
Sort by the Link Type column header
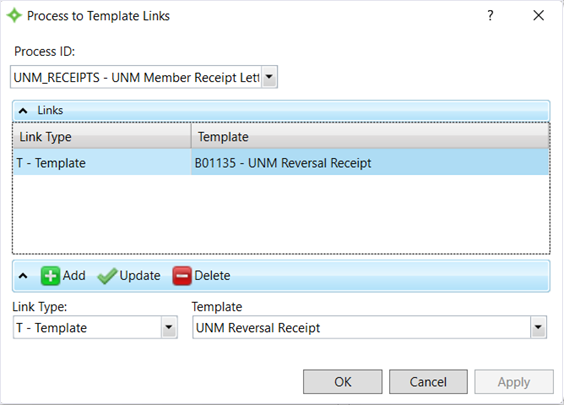102,136
